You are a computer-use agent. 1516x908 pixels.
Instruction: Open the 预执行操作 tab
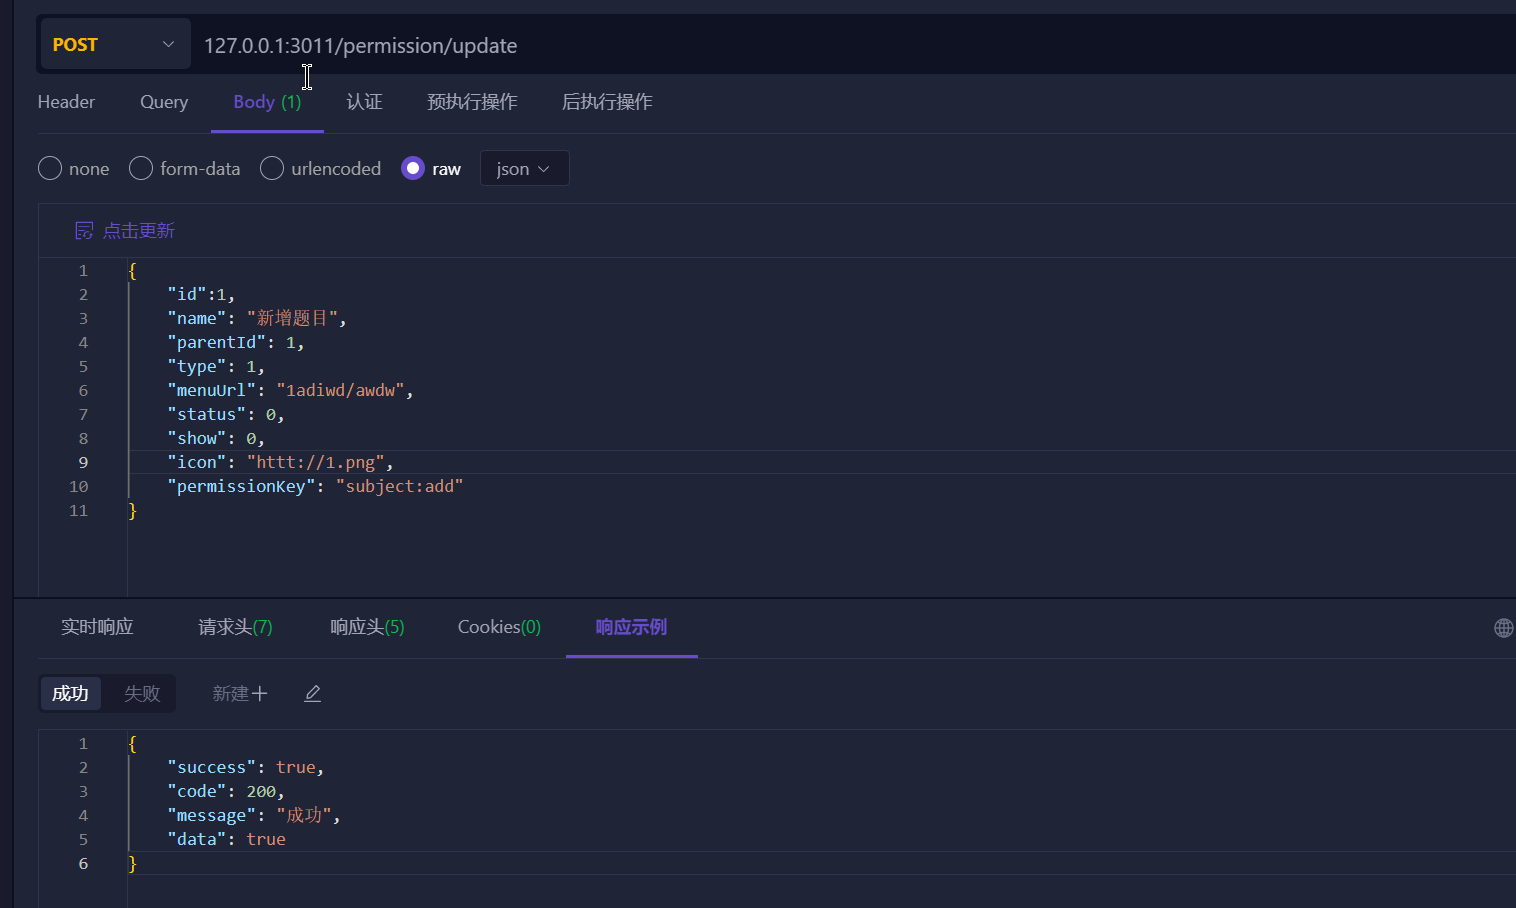(472, 102)
